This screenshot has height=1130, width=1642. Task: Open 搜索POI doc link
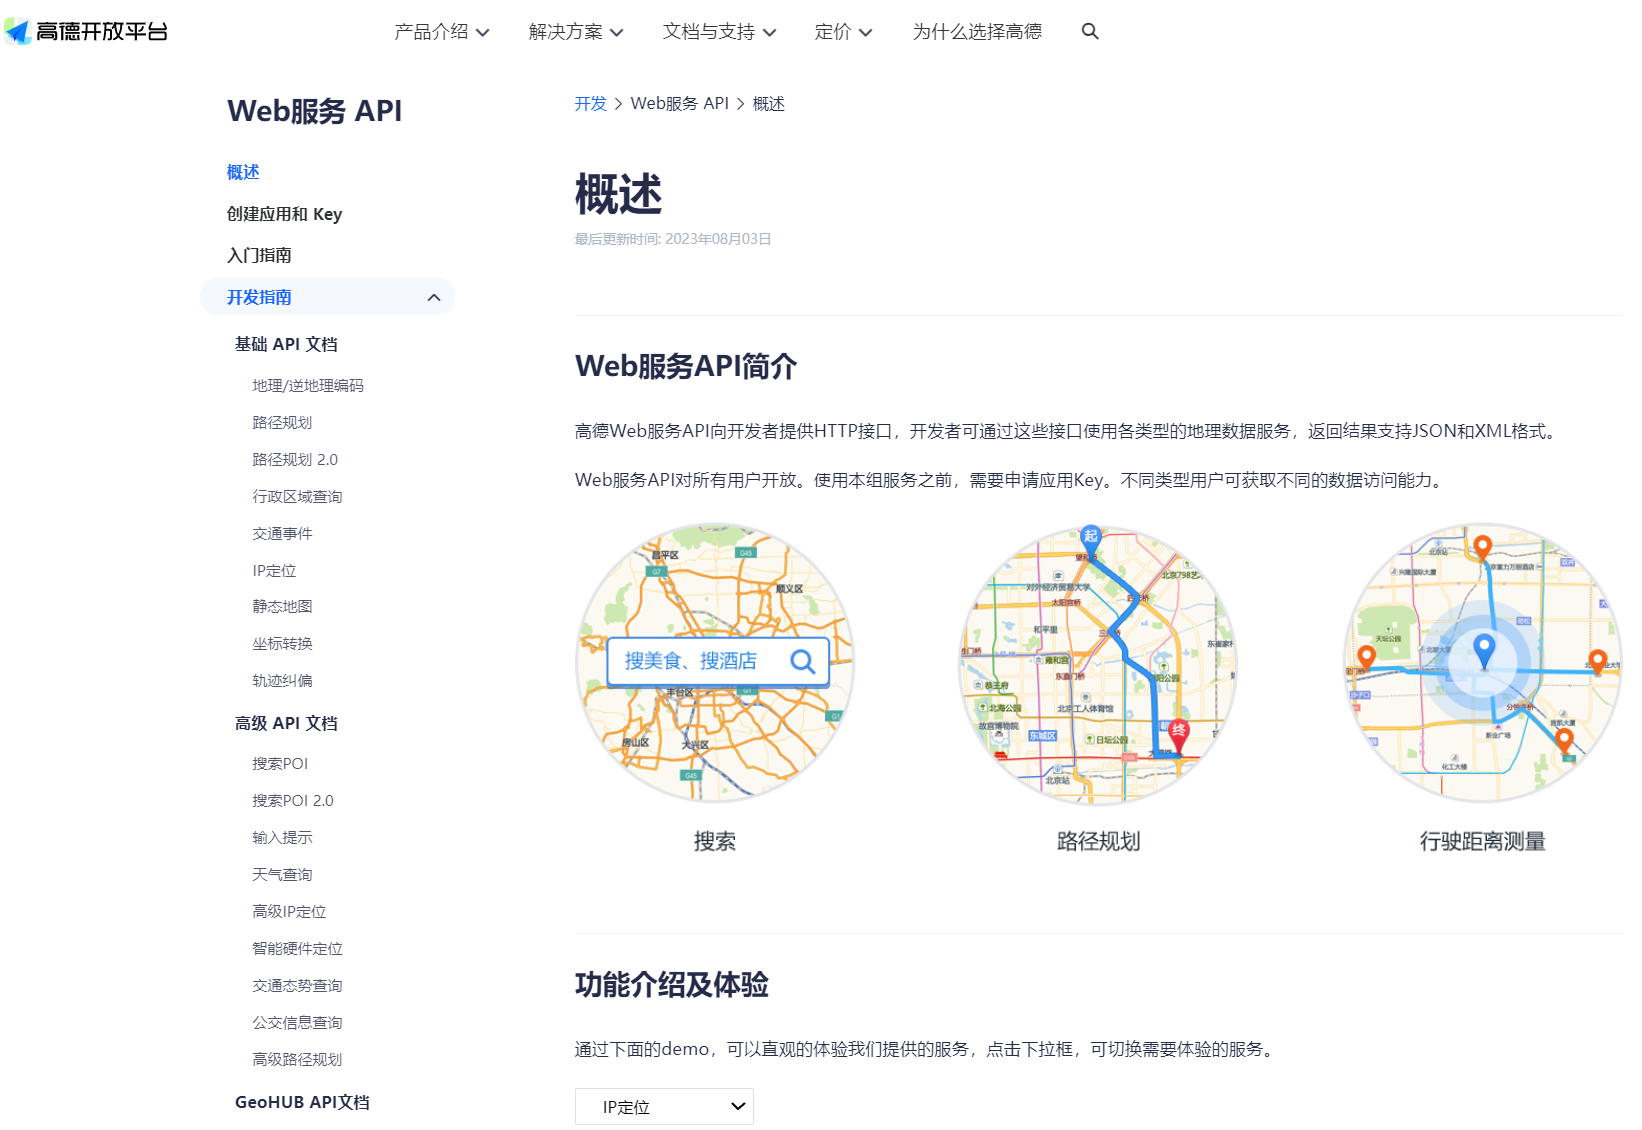coord(280,763)
